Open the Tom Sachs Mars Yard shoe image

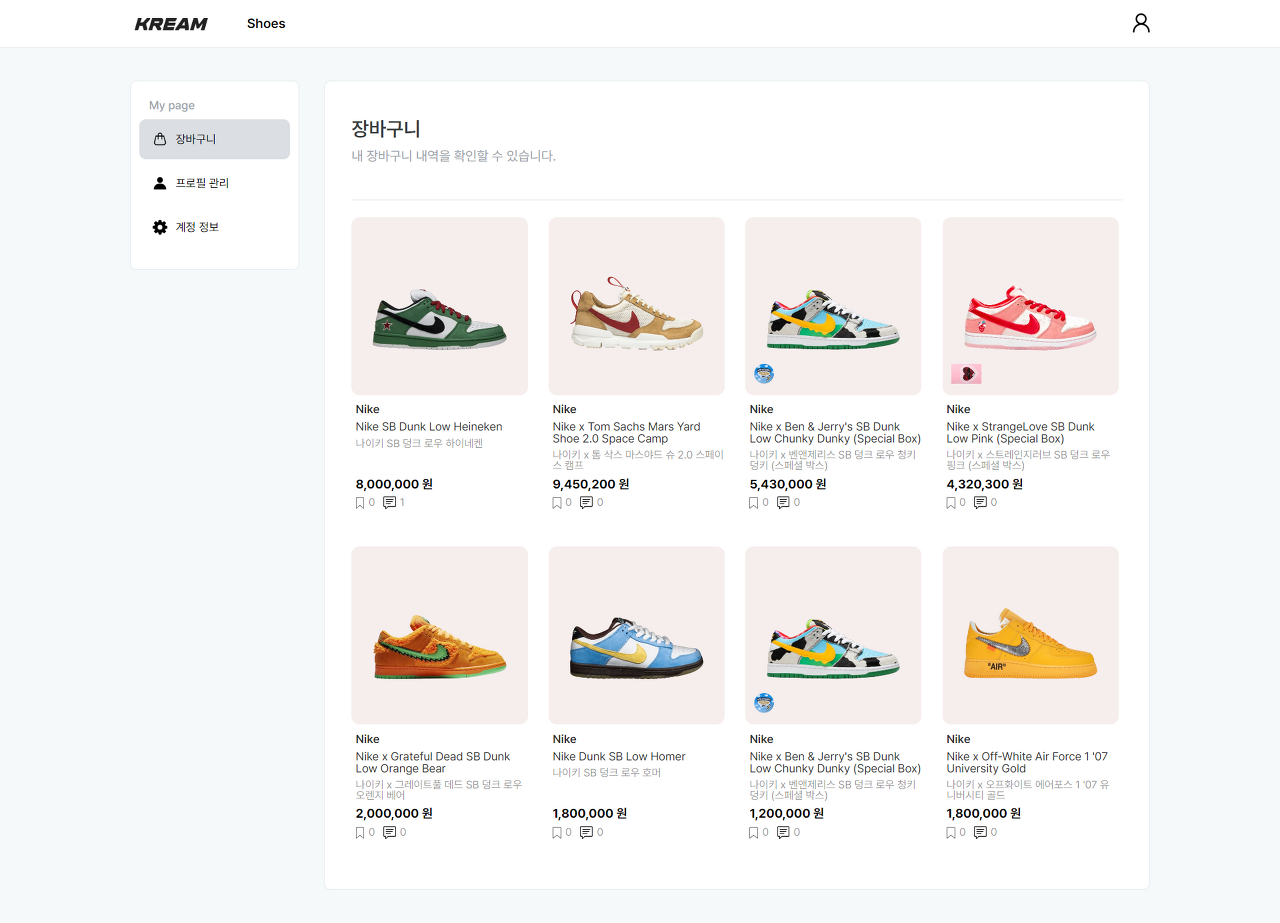click(637, 306)
